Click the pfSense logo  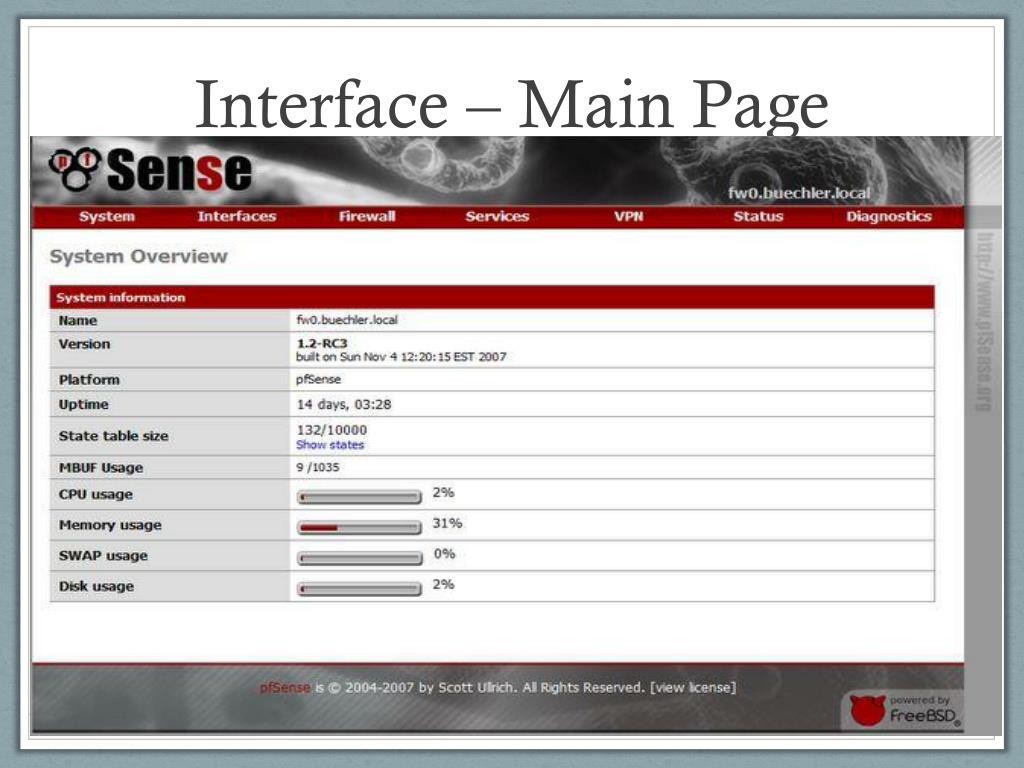pyautogui.click(x=150, y=170)
